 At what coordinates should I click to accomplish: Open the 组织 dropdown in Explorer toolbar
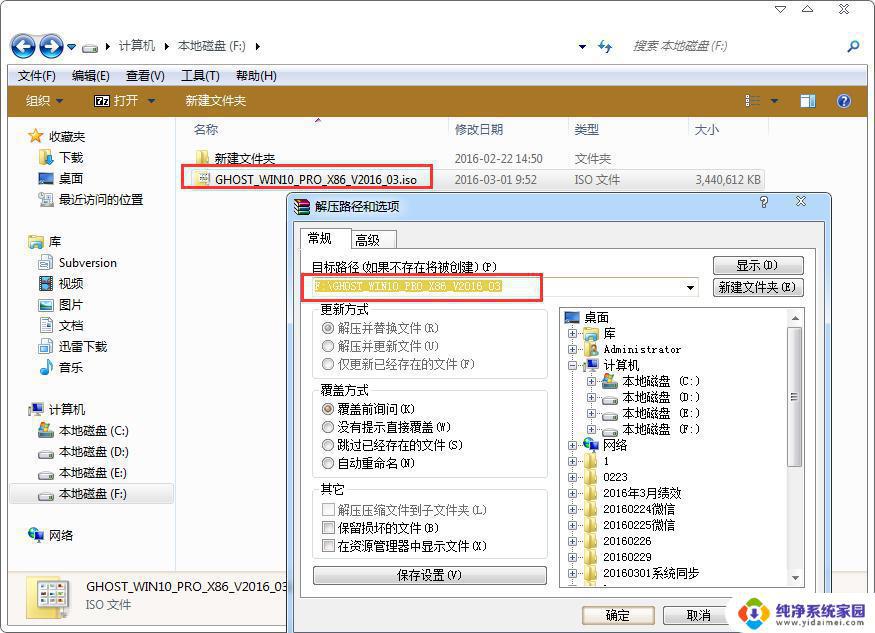pos(45,101)
